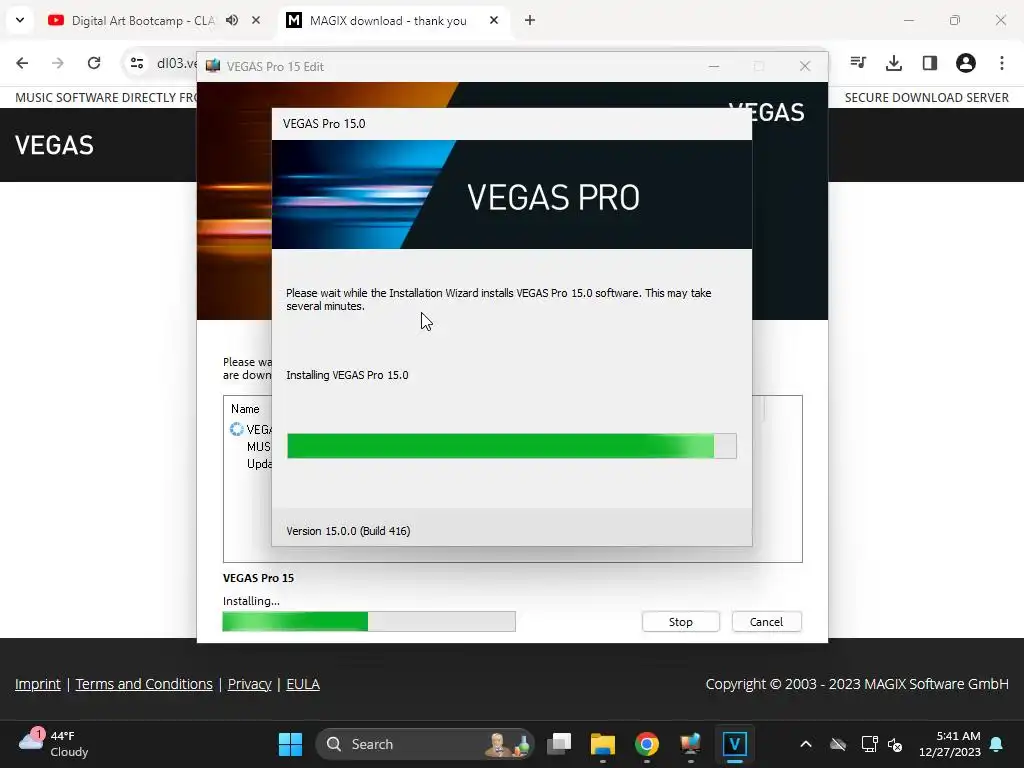Select the MAGIX download thank you tab

388,20
